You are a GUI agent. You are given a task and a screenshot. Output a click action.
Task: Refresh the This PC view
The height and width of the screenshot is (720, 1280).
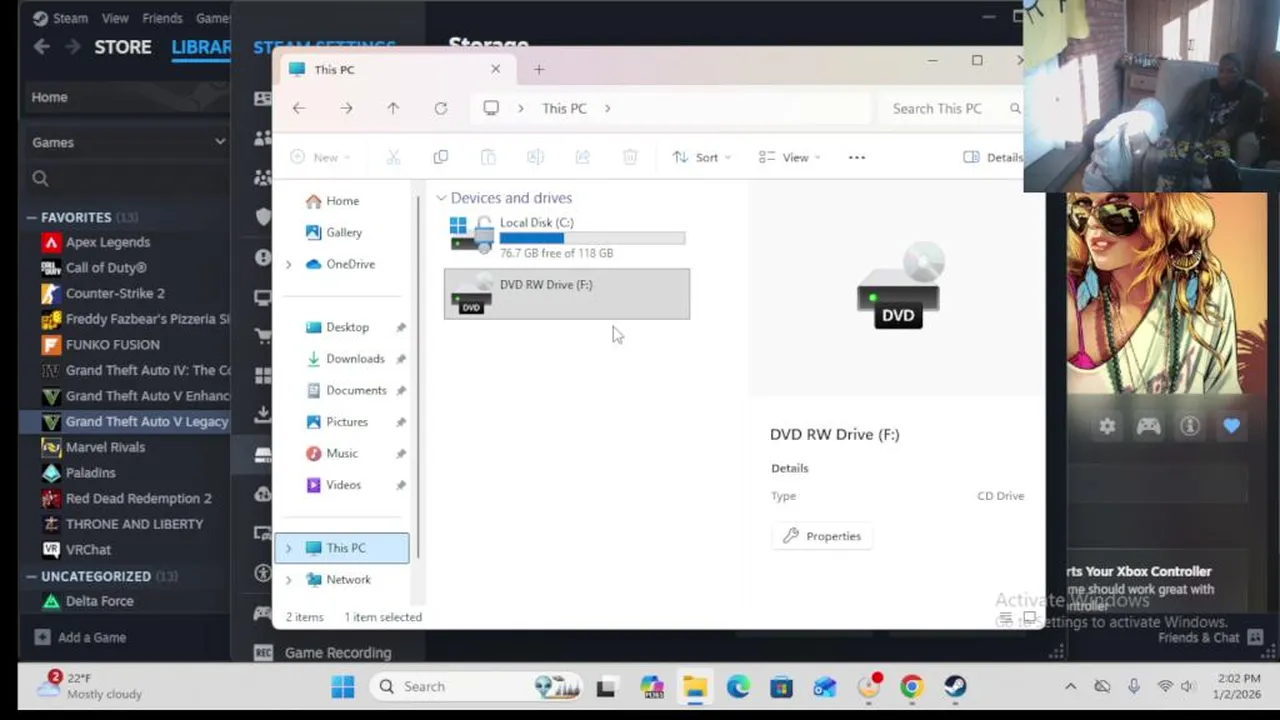pyautogui.click(x=441, y=108)
